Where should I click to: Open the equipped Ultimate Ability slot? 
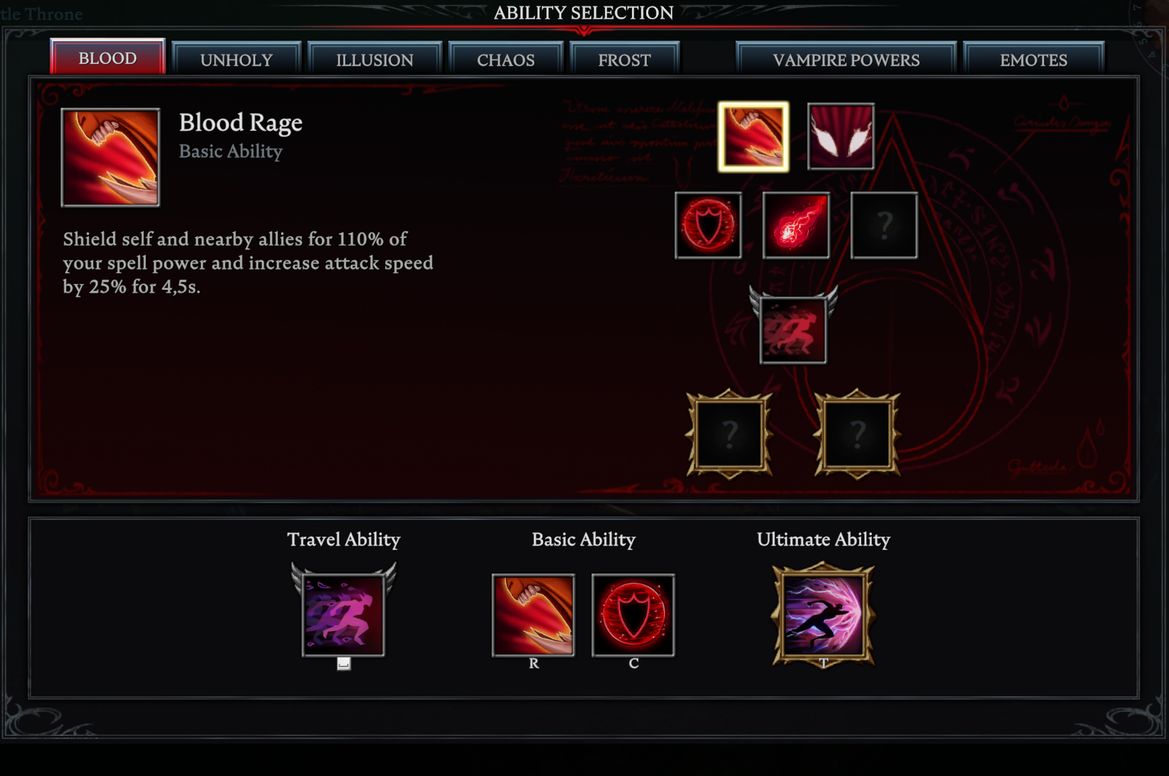(x=823, y=615)
